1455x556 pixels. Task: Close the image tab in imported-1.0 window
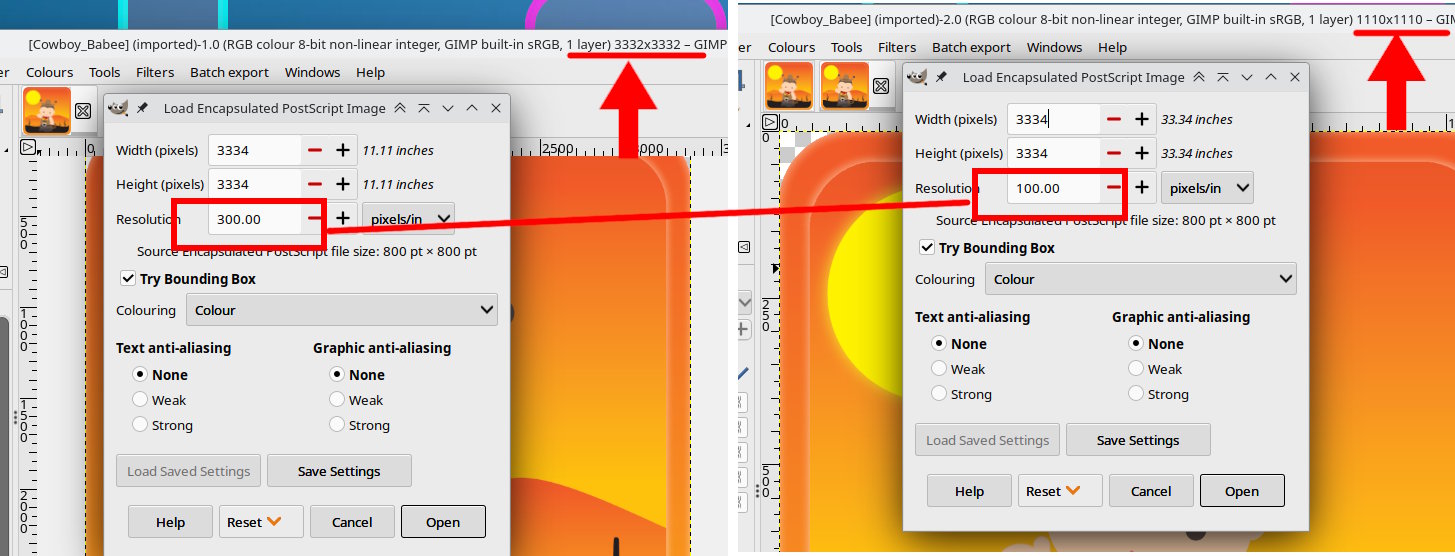click(83, 111)
